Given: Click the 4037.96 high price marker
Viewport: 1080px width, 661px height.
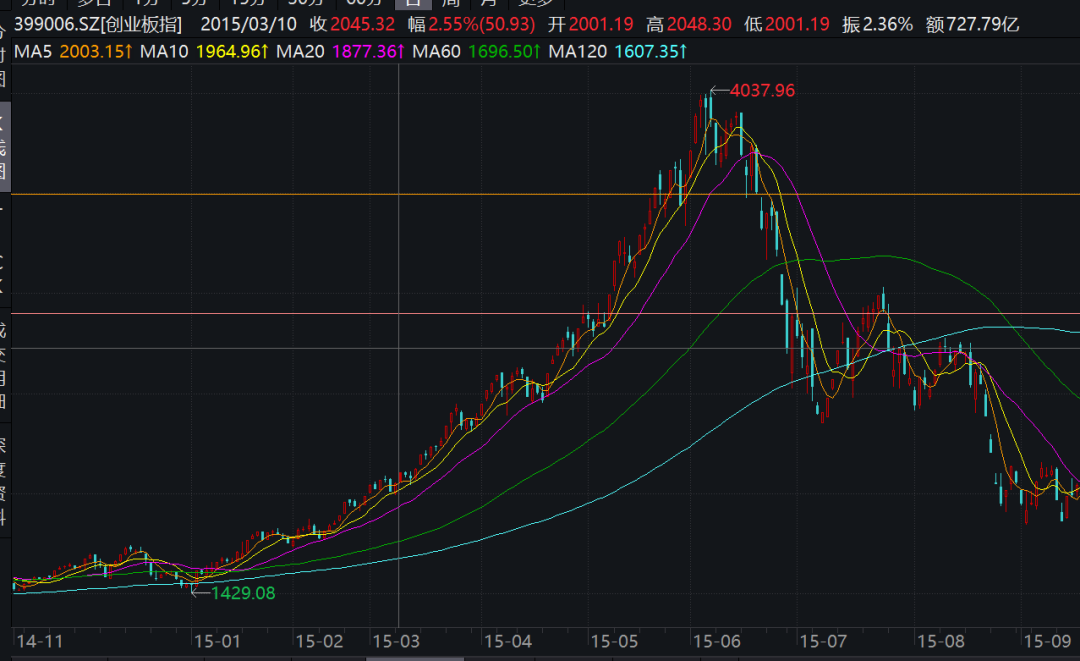Looking at the screenshot, I should point(762,91).
